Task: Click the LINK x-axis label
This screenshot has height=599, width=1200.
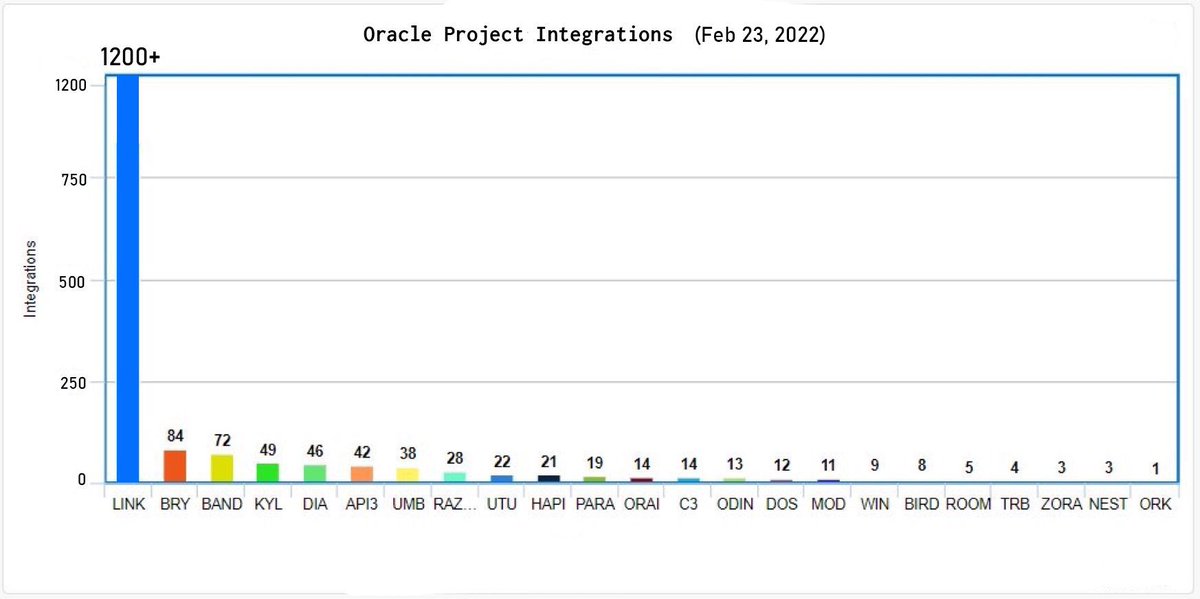Action: 128,504
